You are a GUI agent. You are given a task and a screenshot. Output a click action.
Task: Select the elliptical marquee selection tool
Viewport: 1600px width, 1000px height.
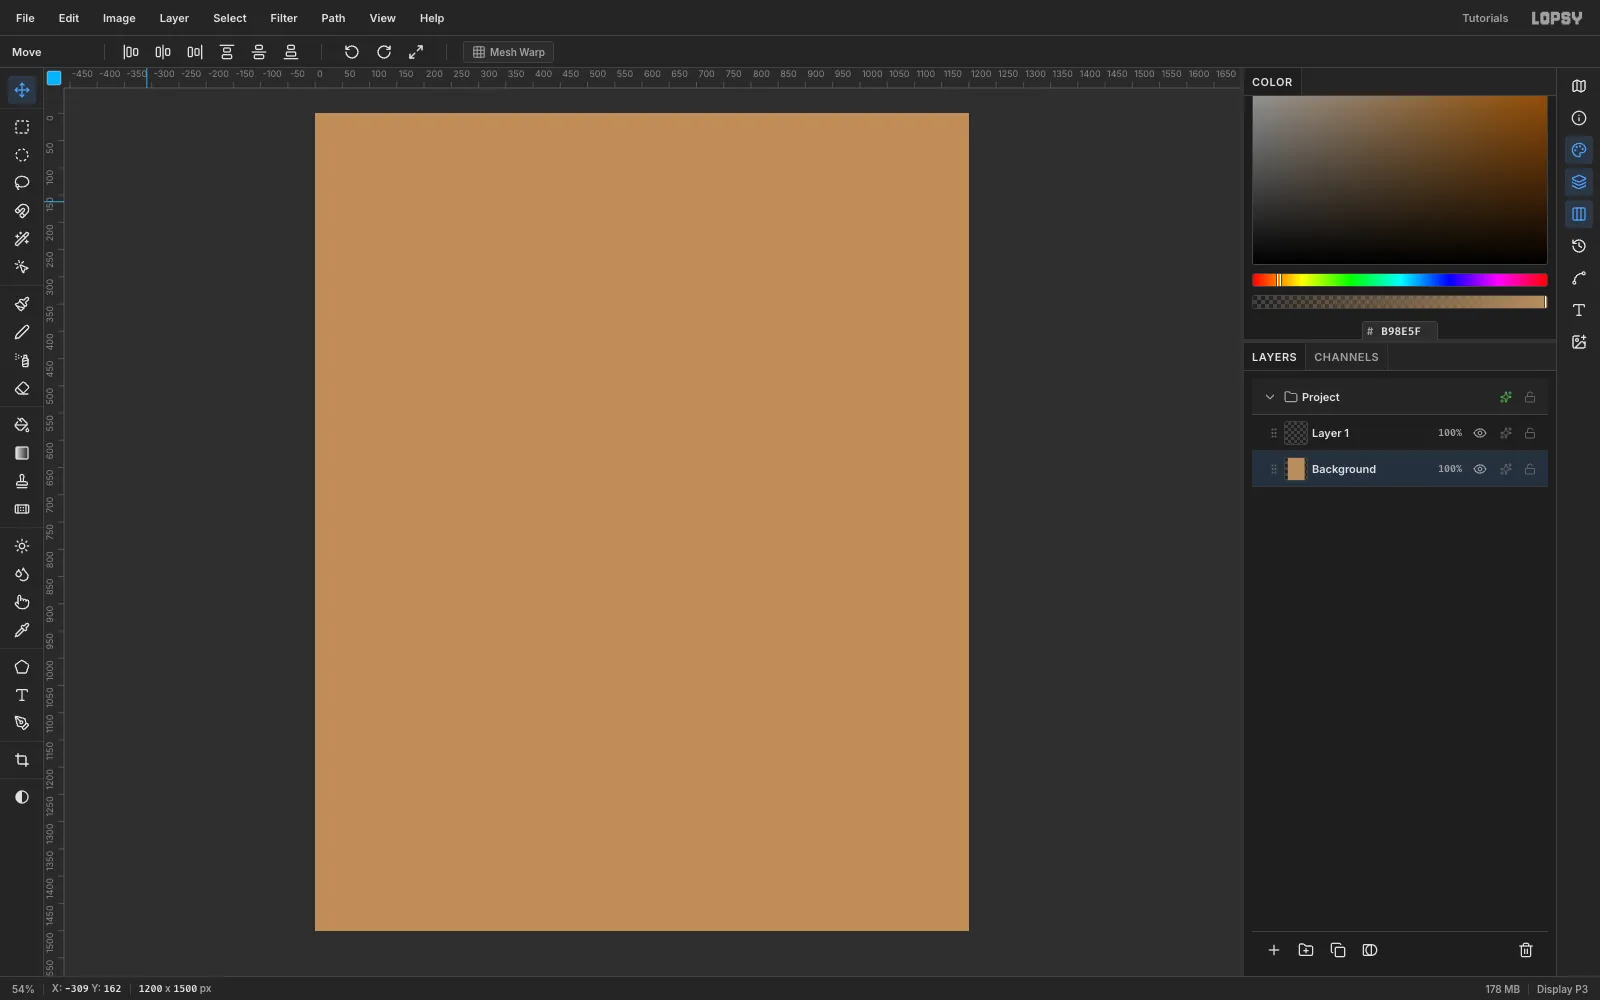tap(22, 155)
